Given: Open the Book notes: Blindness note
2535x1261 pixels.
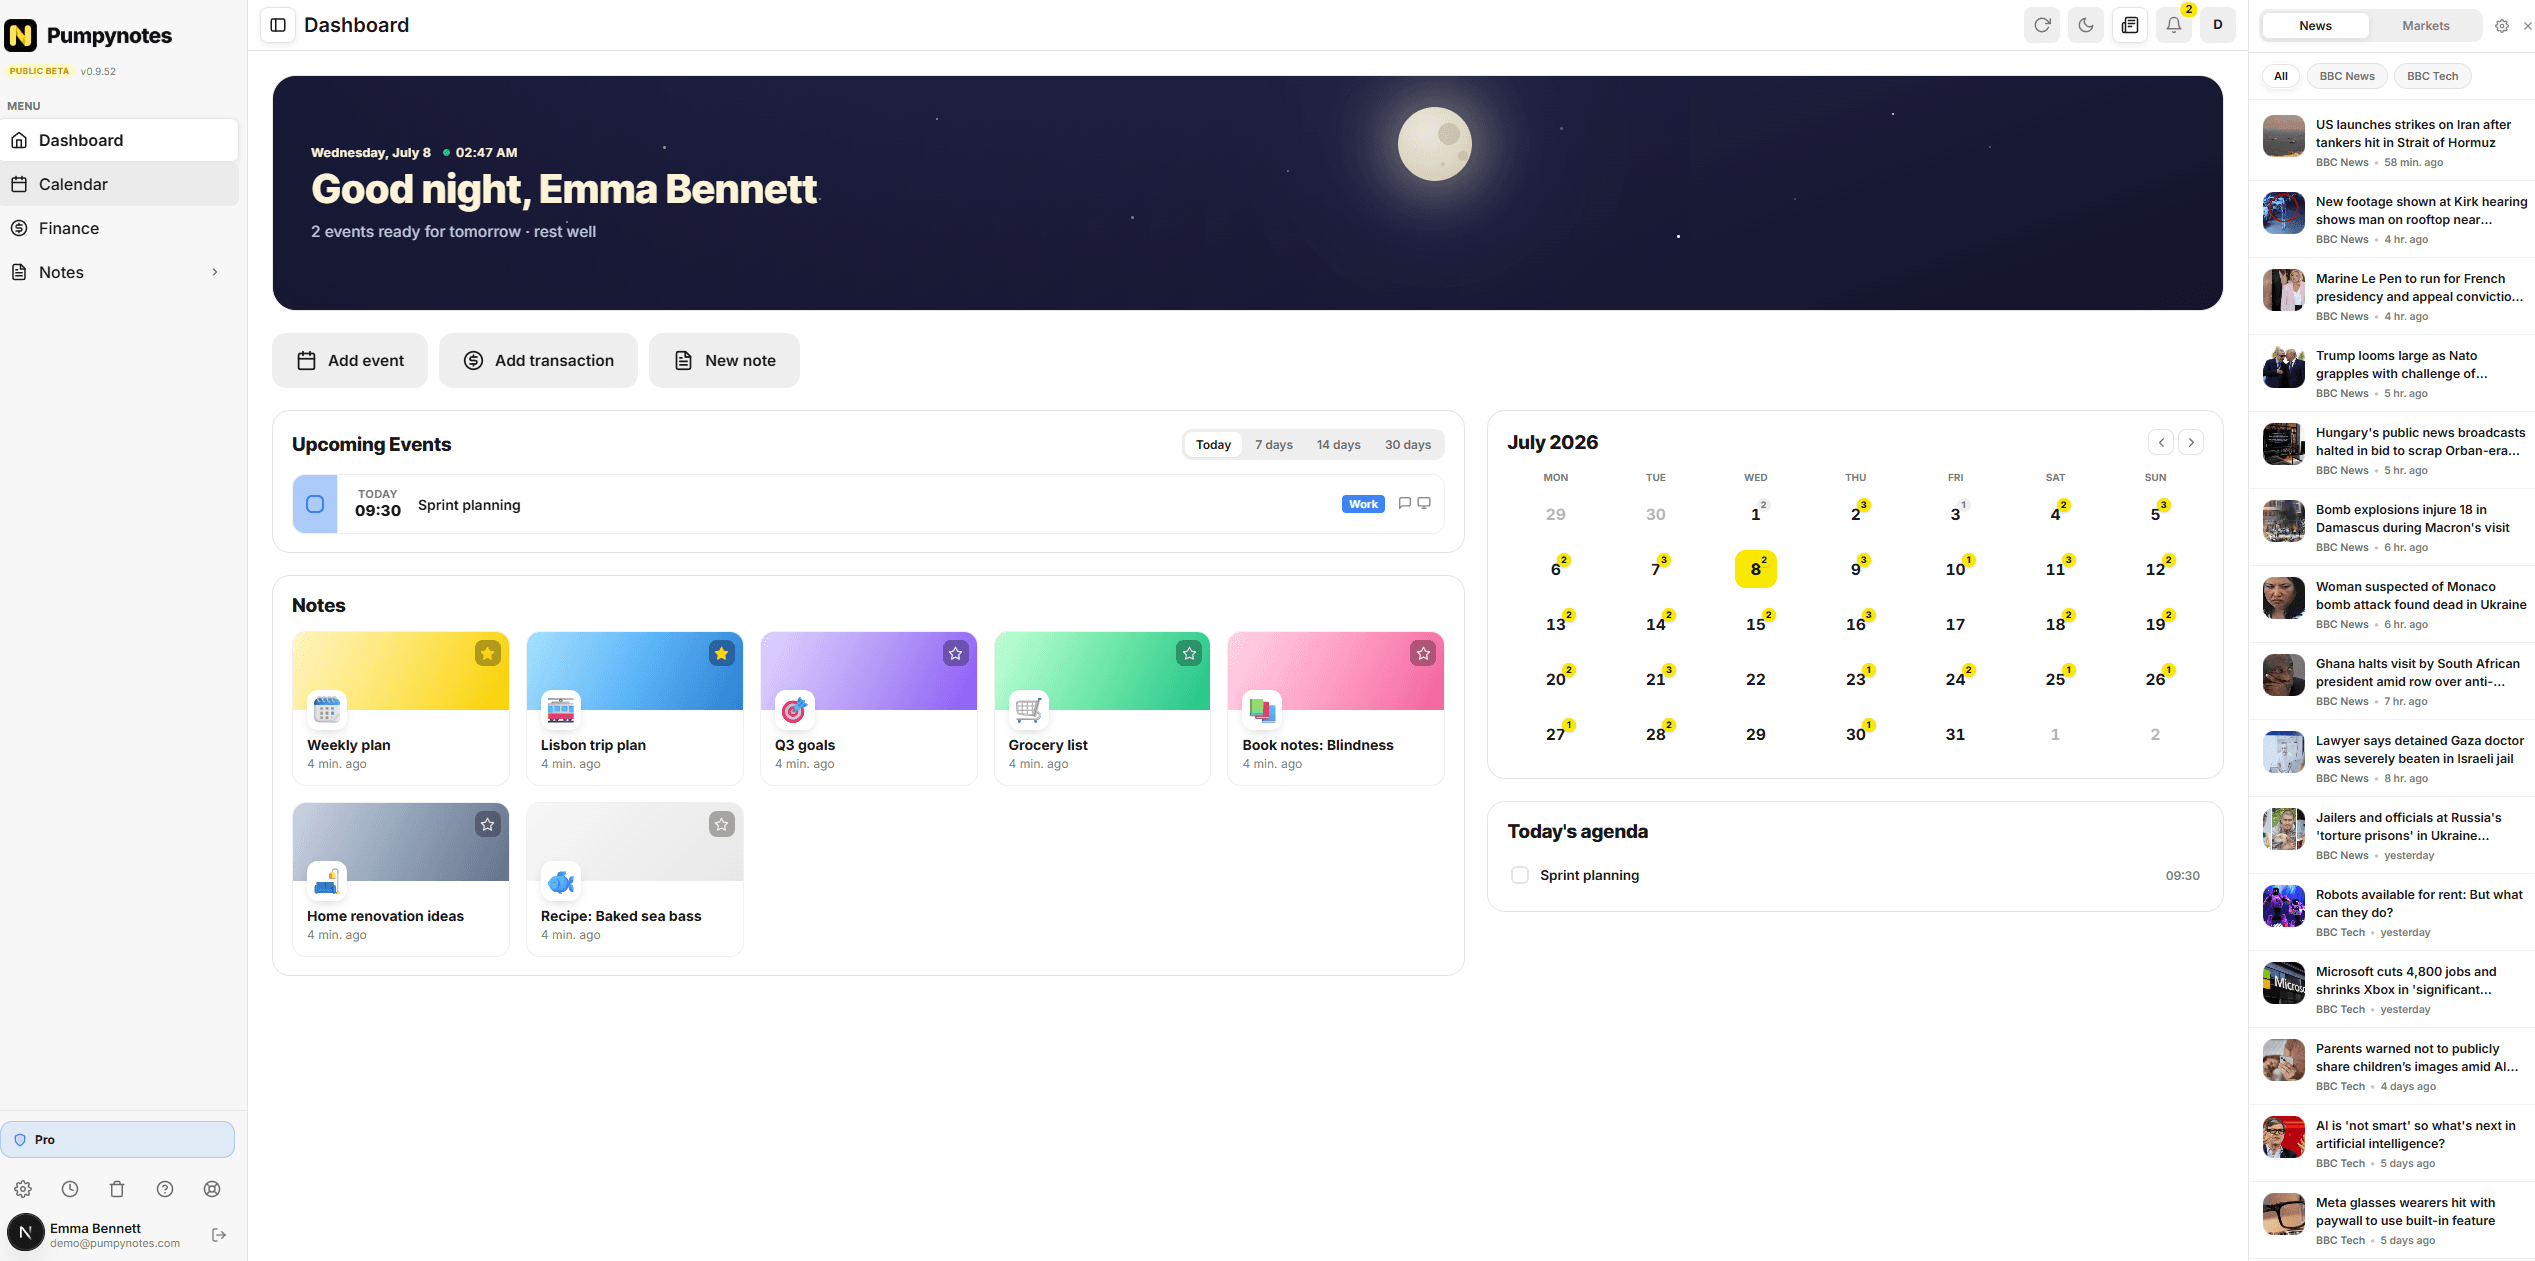Looking at the screenshot, I should point(1336,708).
